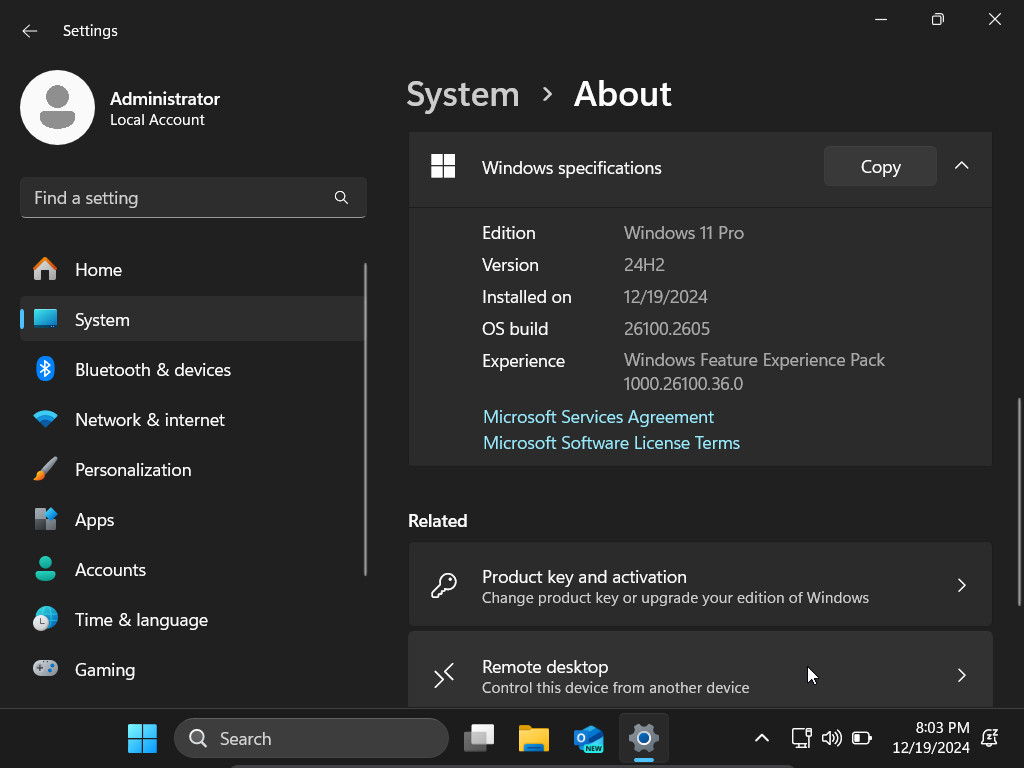Click System in the breadcrumb header
The width and height of the screenshot is (1024, 768).
pyautogui.click(x=462, y=94)
